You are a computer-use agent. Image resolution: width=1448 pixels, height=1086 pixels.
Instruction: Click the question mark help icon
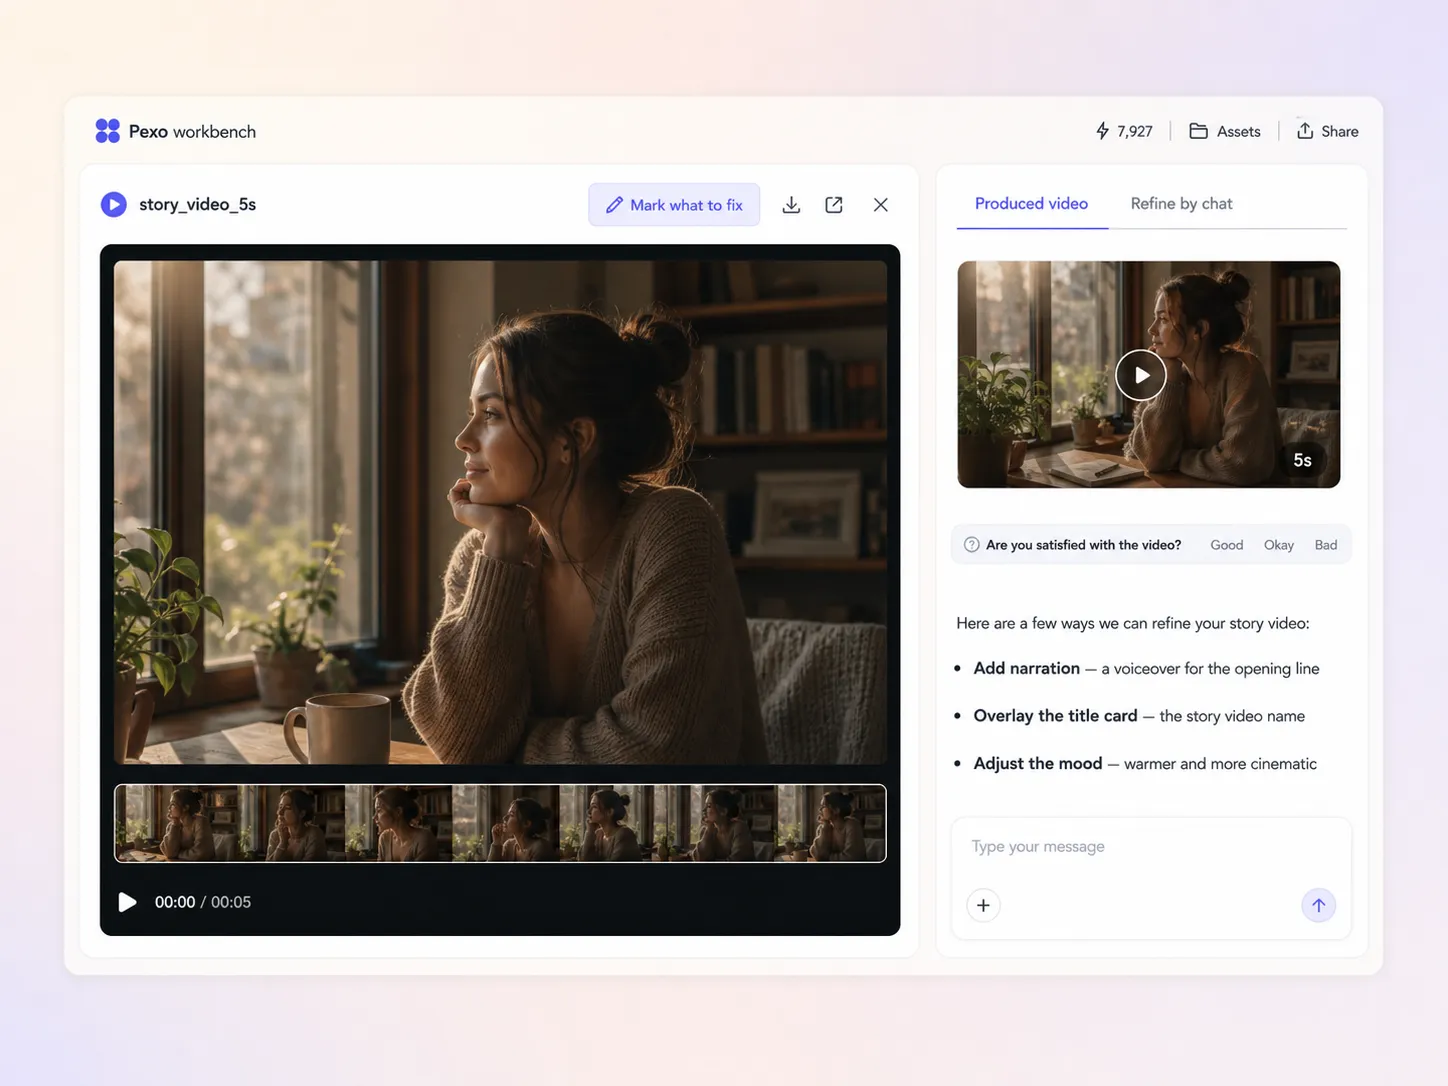coord(971,545)
